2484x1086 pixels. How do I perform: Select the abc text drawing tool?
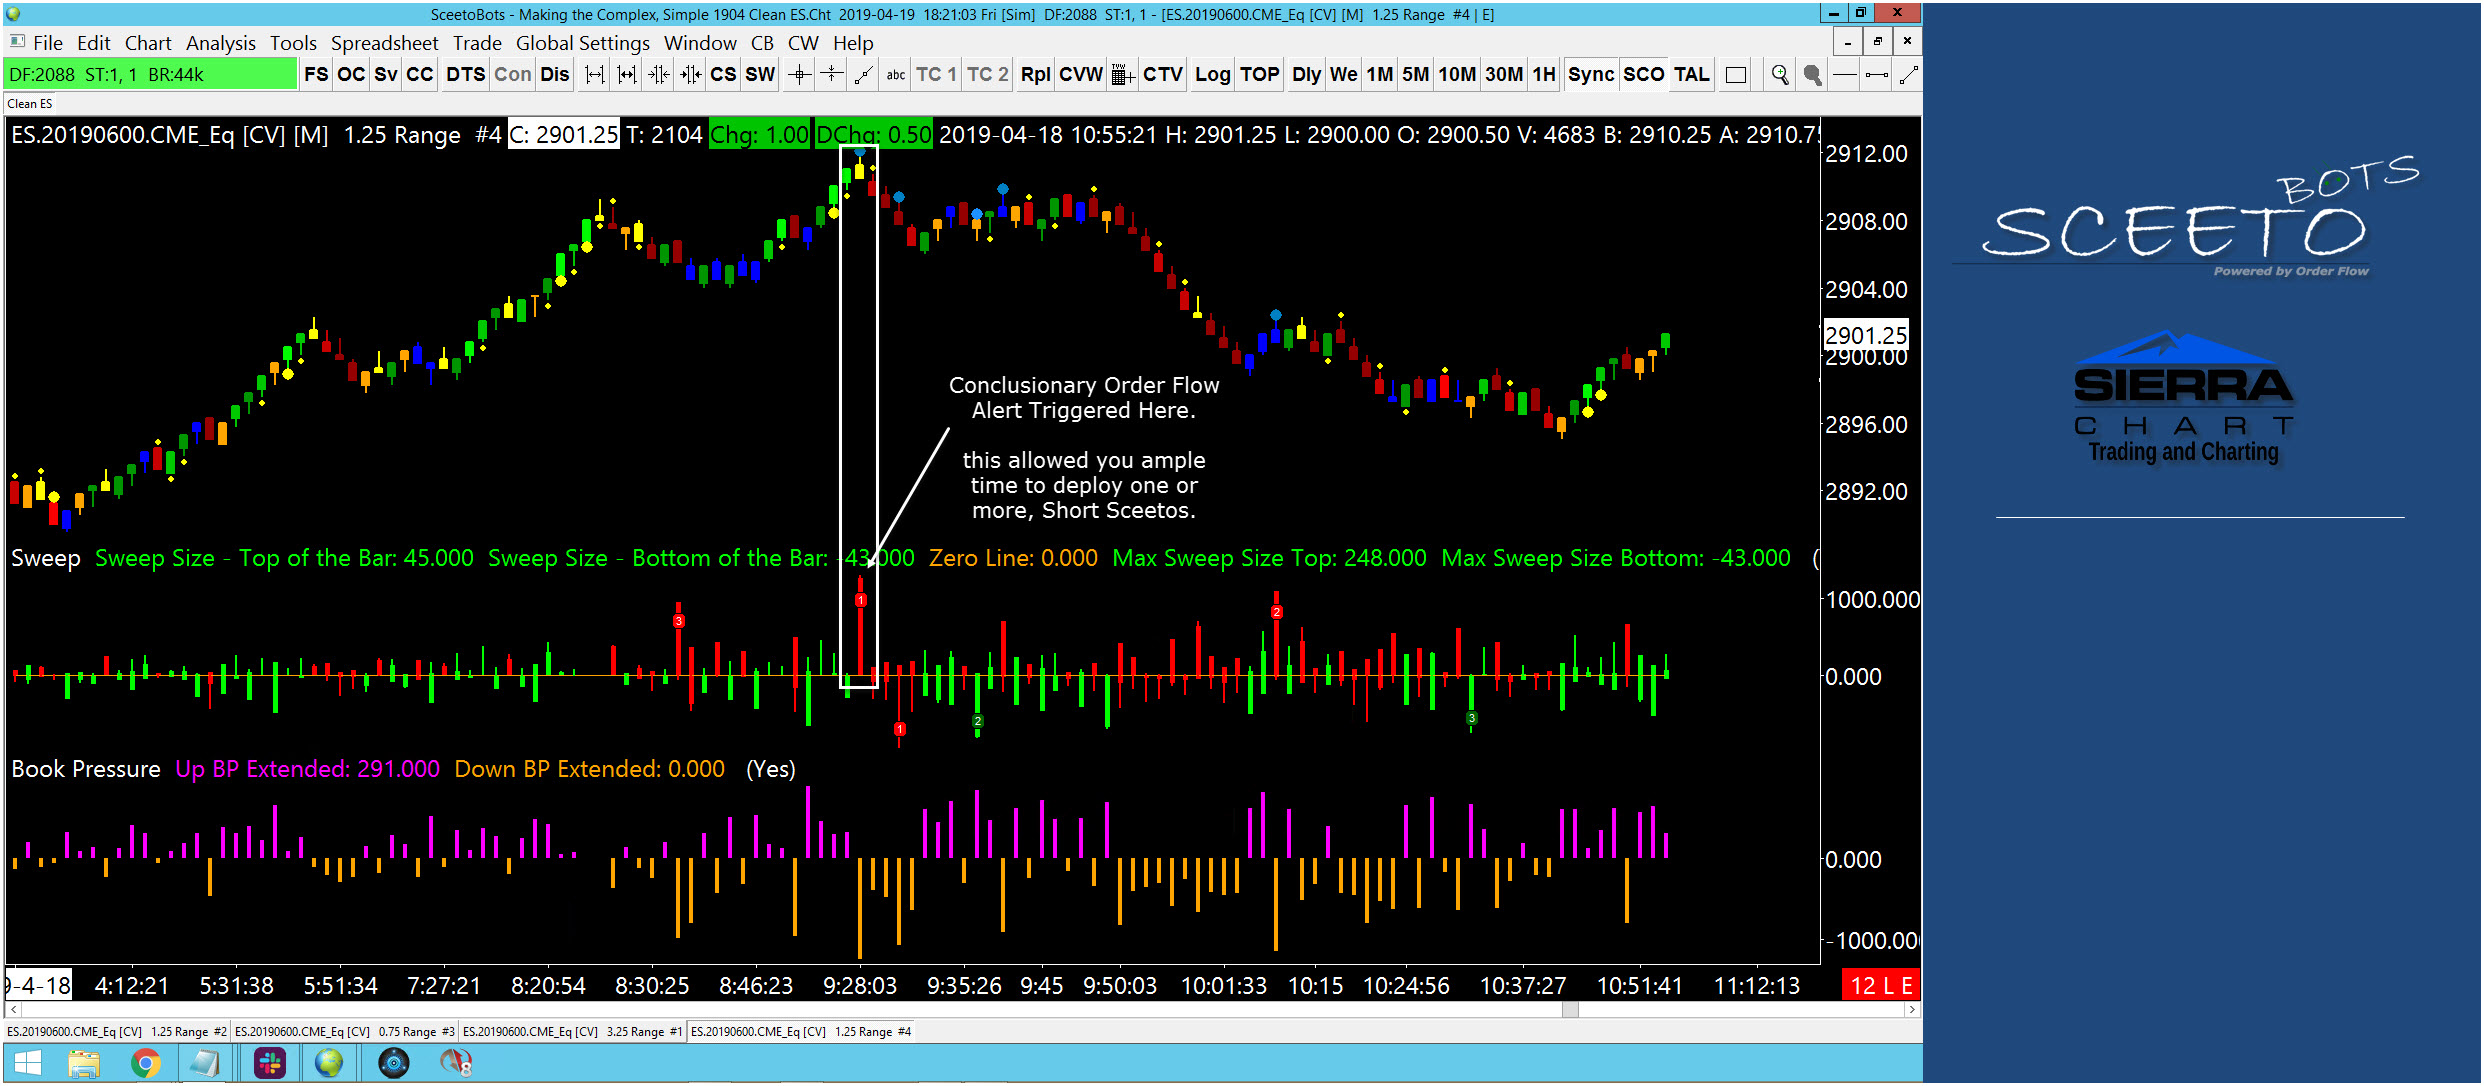896,75
